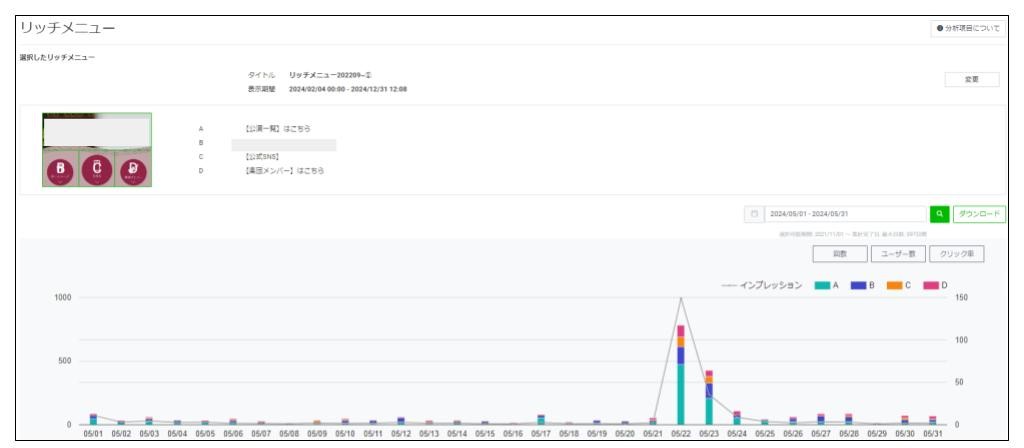
Task: Click the calendar icon beside date range
Action: (754, 214)
